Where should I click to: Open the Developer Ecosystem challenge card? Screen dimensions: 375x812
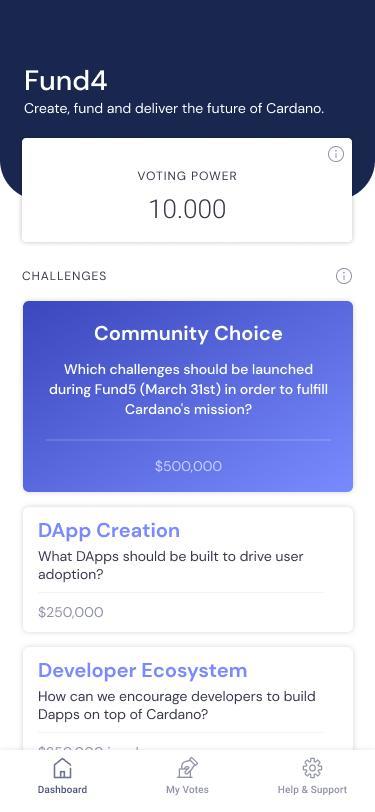187,698
